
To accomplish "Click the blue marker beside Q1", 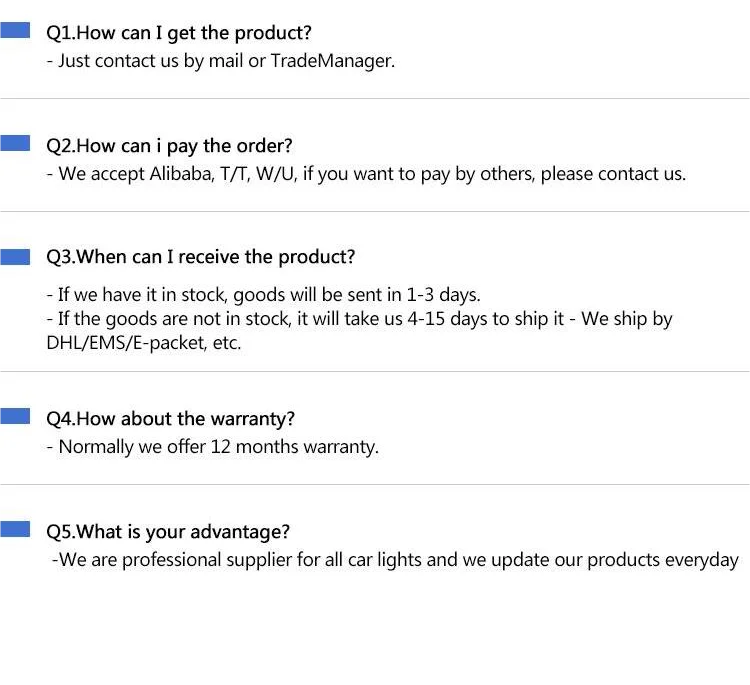I will pos(15,31).
